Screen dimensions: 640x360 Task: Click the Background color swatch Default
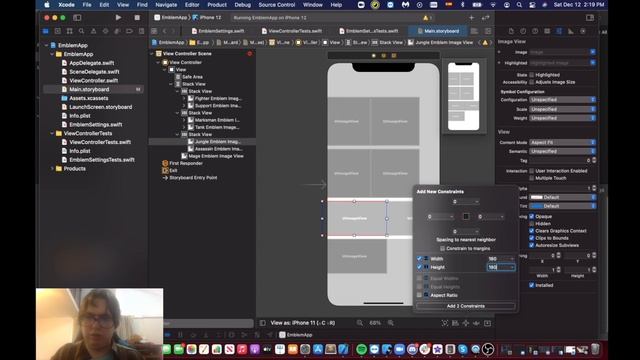(562, 197)
